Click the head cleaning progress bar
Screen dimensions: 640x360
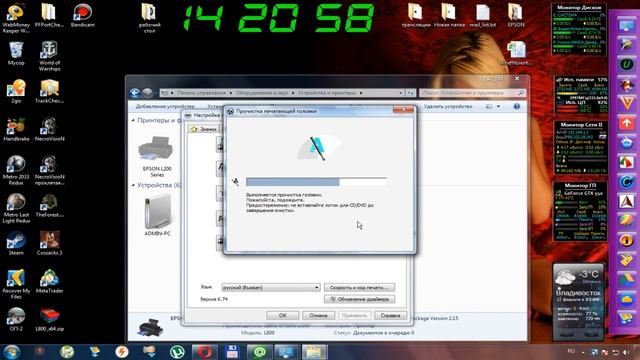316,182
